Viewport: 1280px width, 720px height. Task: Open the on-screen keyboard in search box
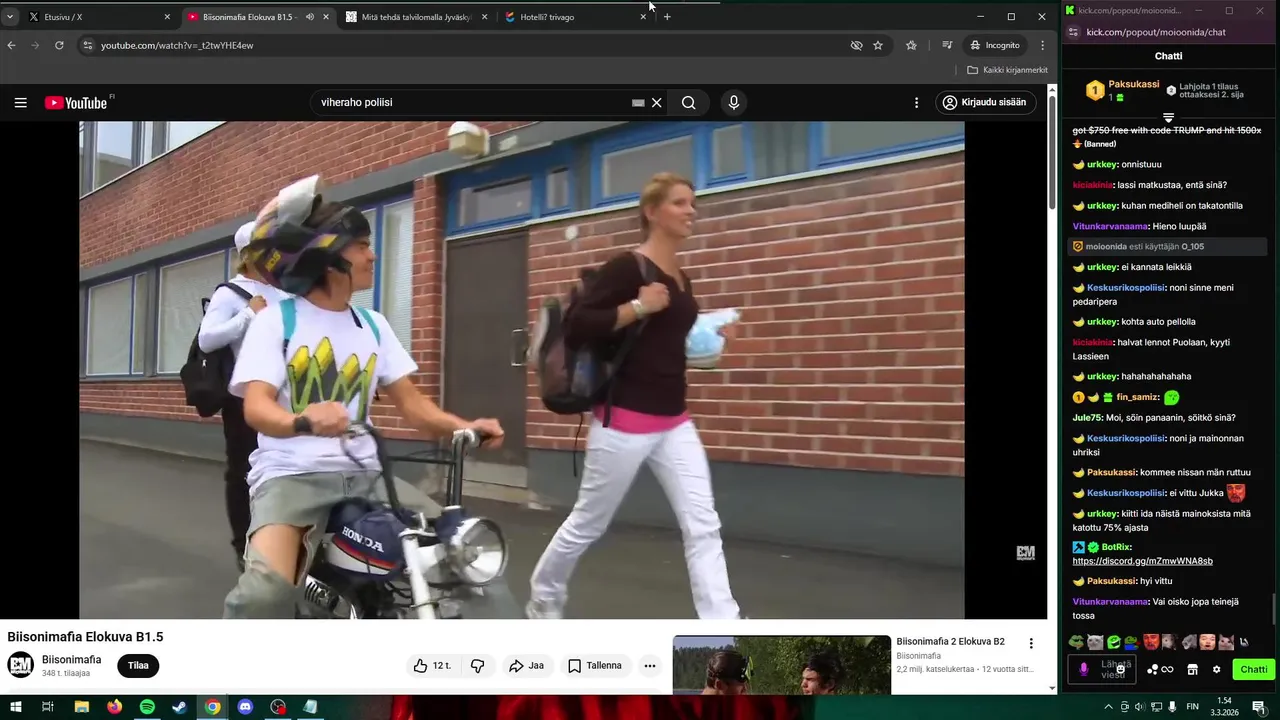coord(638,102)
